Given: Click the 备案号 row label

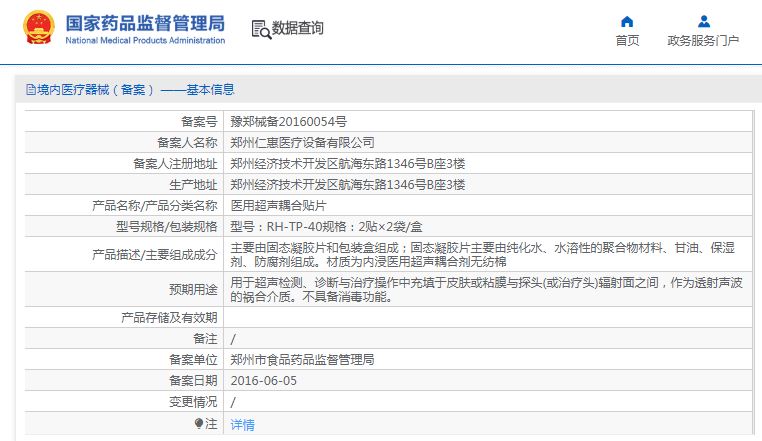Looking at the screenshot, I should tap(199, 122).
